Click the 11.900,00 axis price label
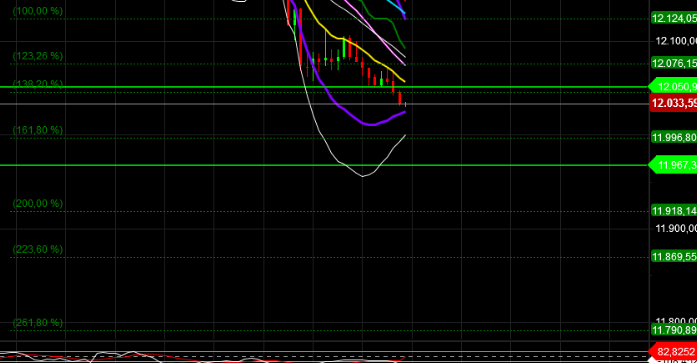Screen dimensions: 697x363 coord(676,229)
